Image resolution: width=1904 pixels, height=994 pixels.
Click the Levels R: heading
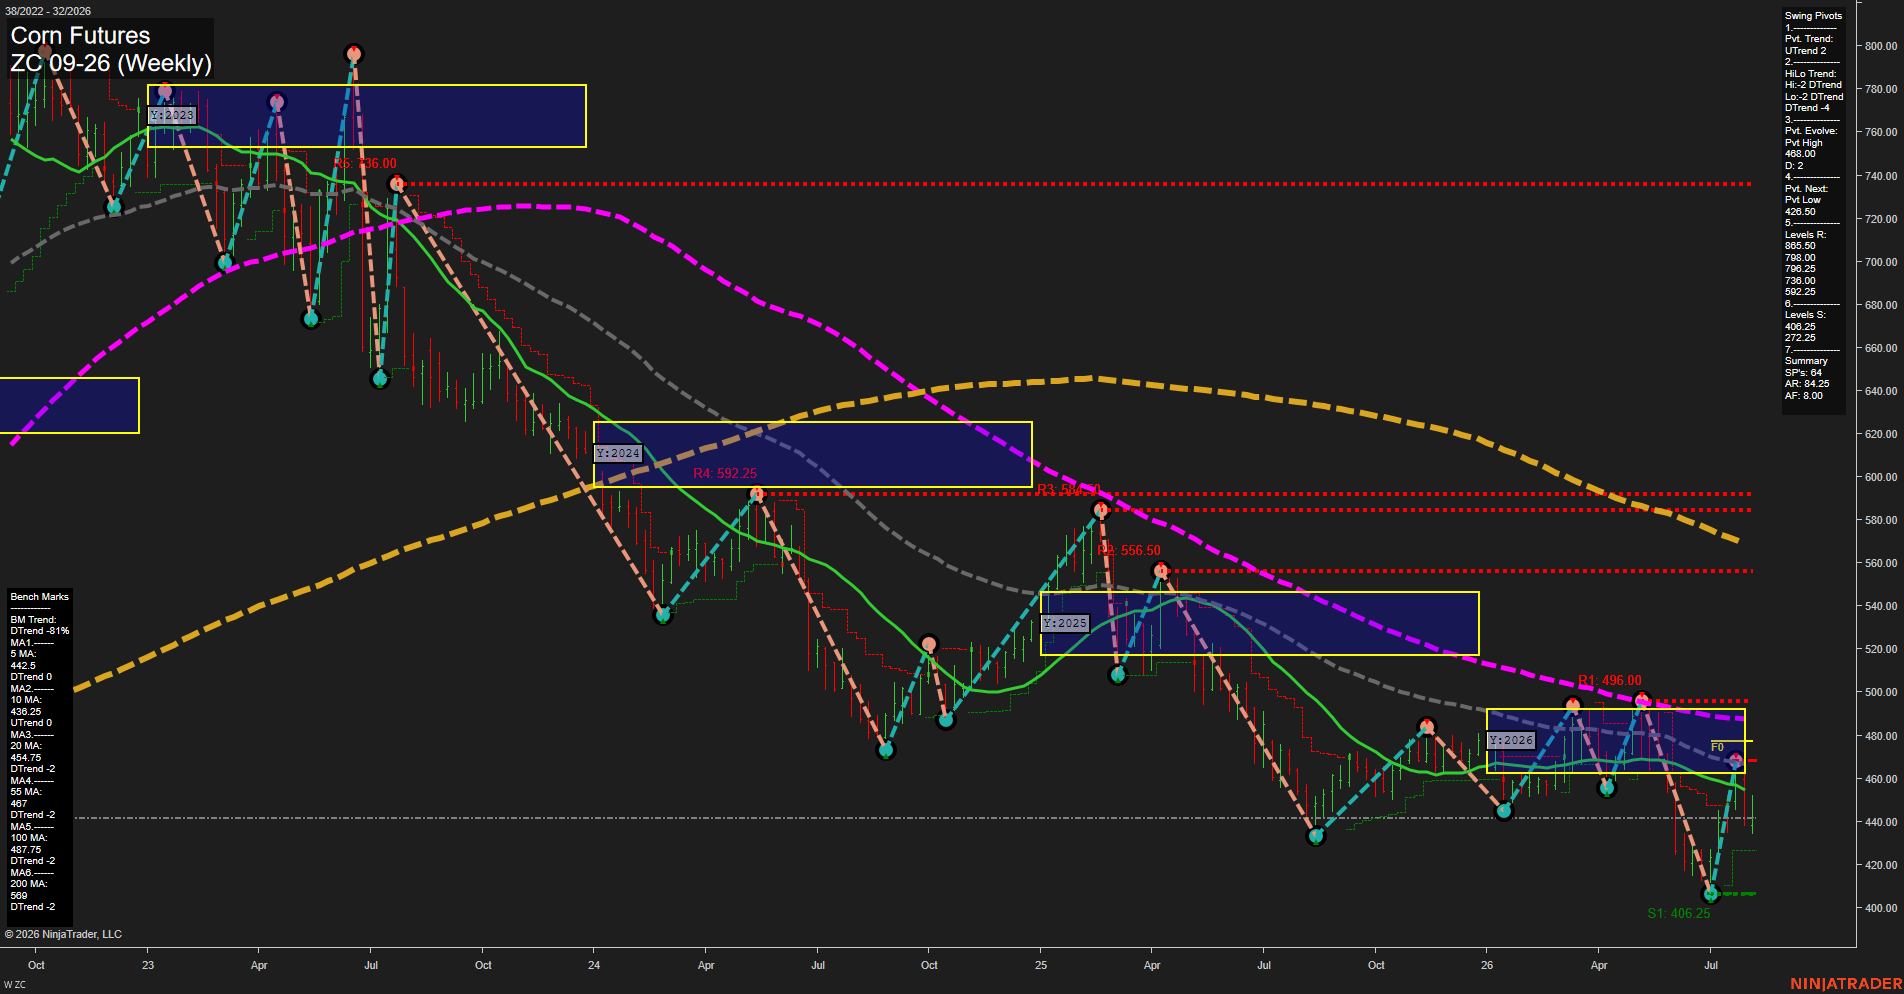(x=1805, y=235)
